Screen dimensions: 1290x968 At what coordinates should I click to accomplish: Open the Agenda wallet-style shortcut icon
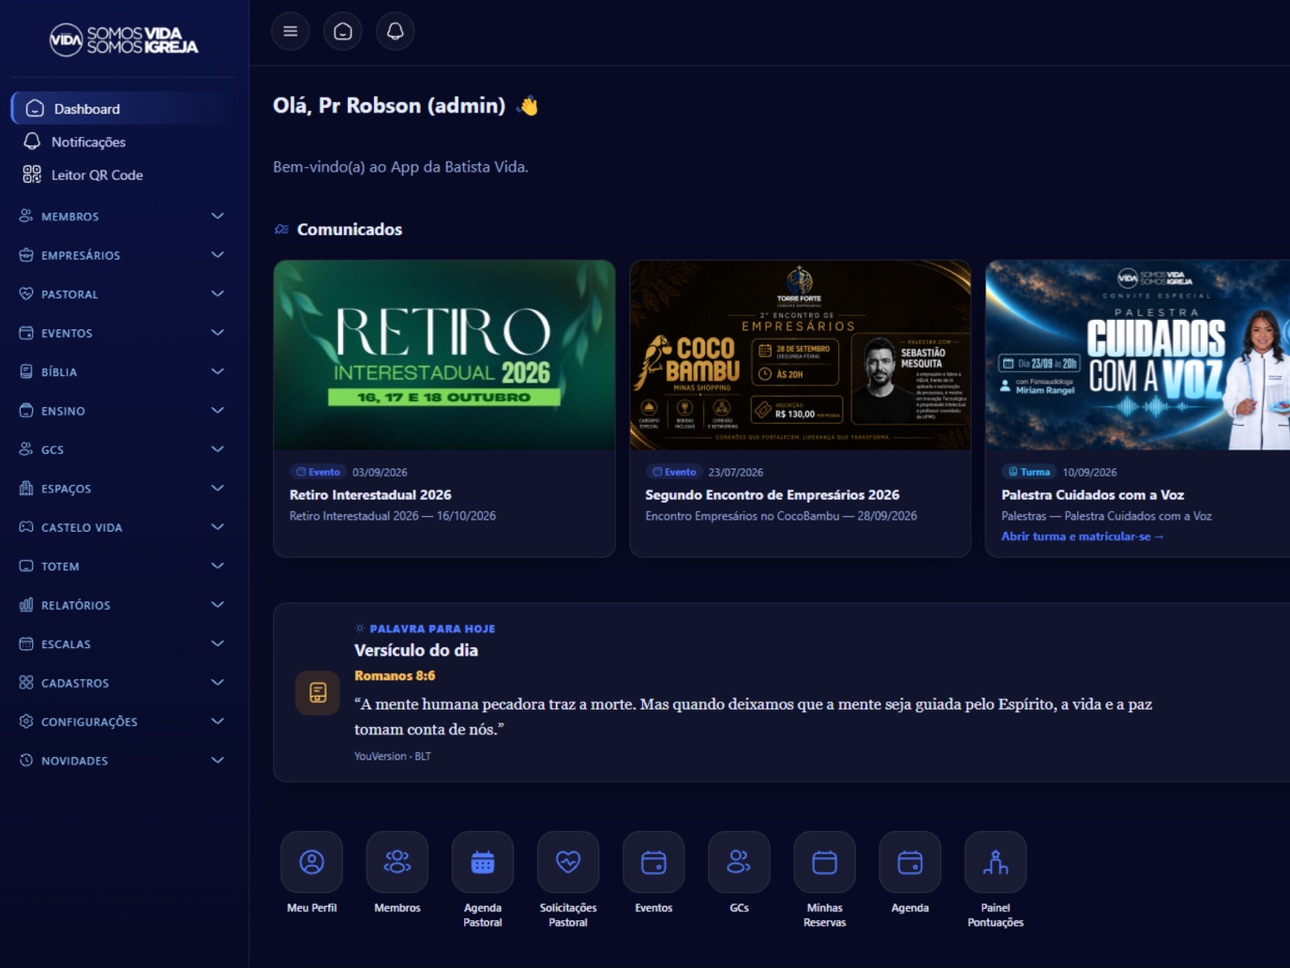click(x=910, y=862)
